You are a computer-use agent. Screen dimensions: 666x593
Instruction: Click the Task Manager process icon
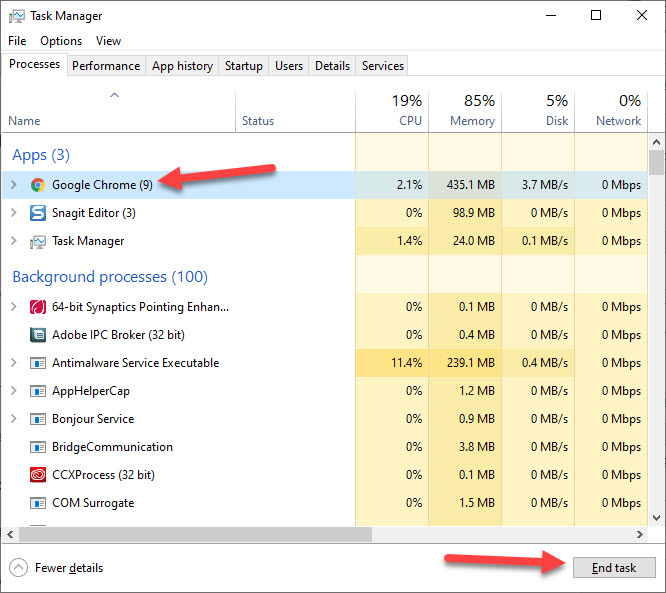tap(38, 241)
